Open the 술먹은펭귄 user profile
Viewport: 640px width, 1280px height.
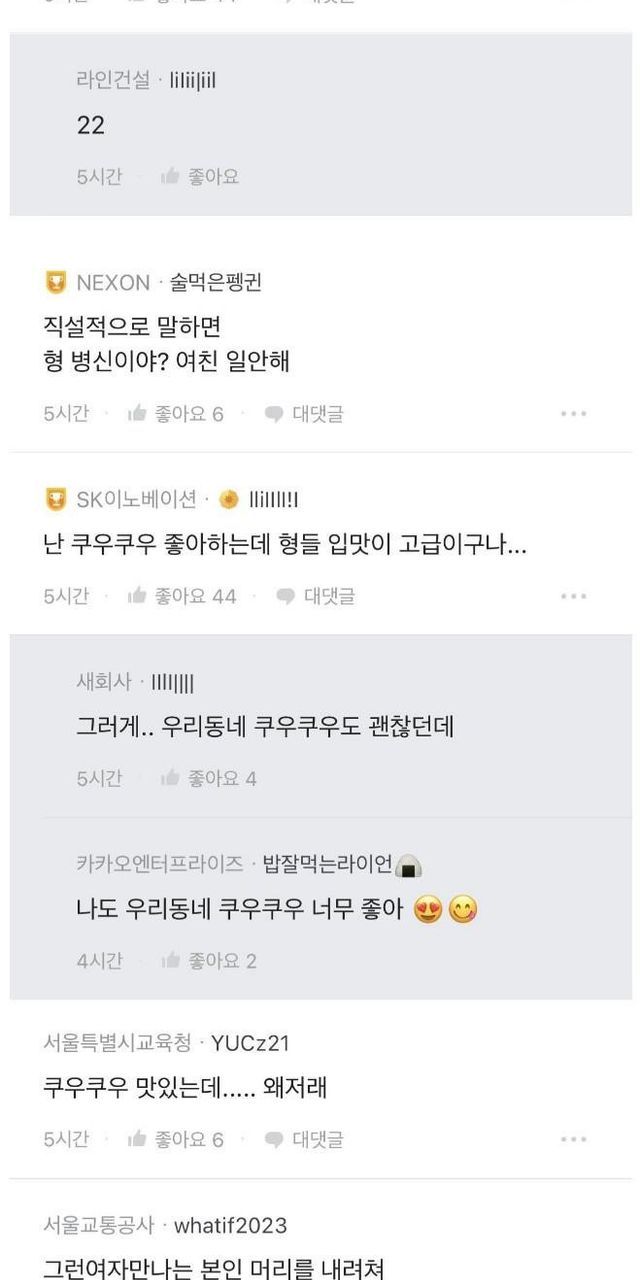(215, 283)
